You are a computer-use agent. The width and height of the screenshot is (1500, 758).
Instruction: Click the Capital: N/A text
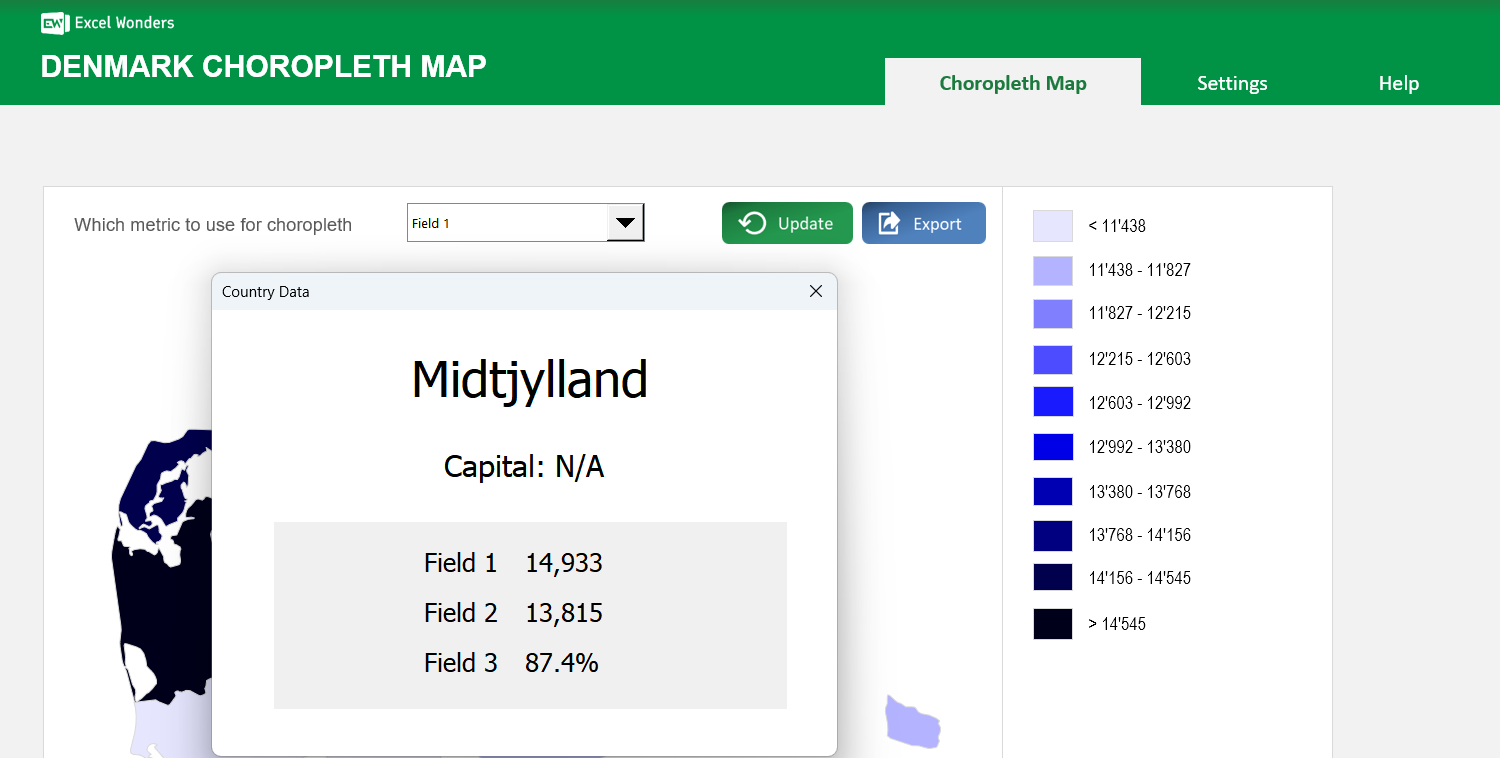(523, 466)
